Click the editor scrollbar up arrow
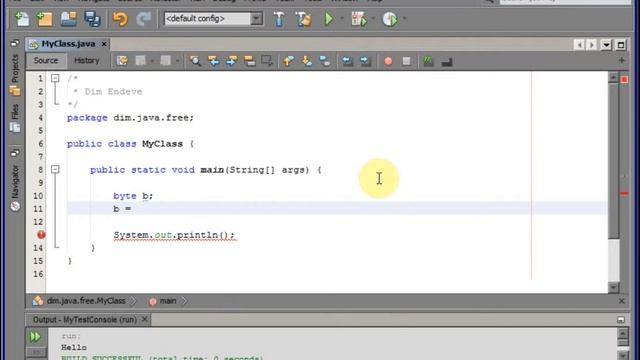 [x=613, y=78]
